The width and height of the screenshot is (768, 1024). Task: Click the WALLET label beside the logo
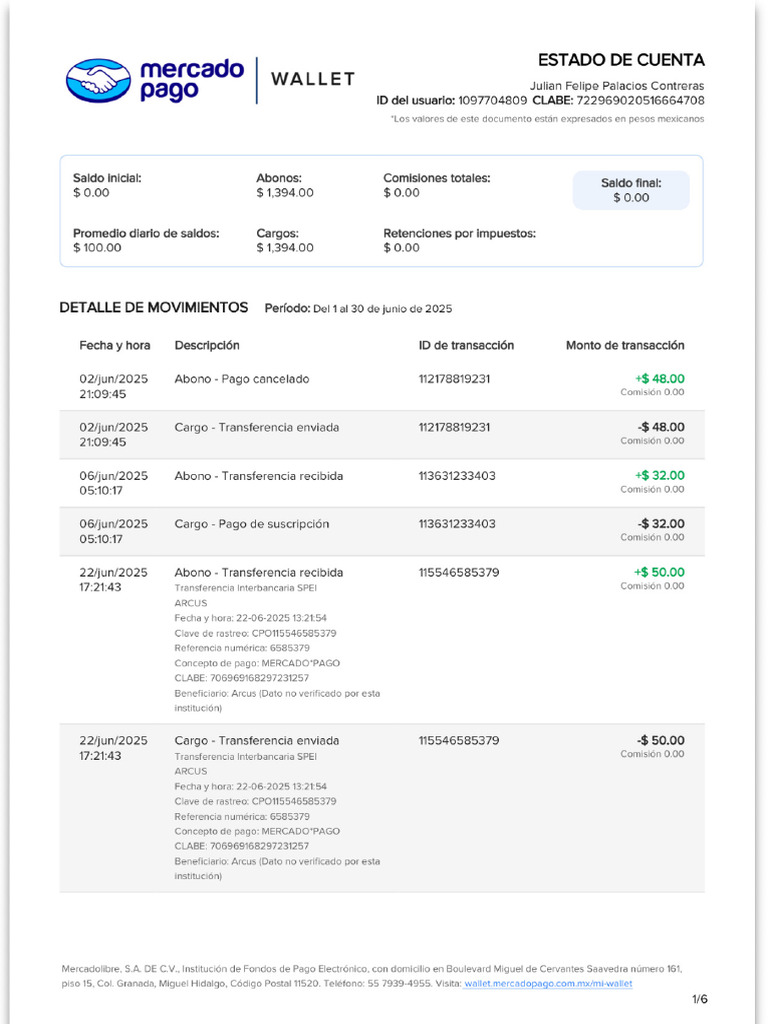(x=313, y=80)
